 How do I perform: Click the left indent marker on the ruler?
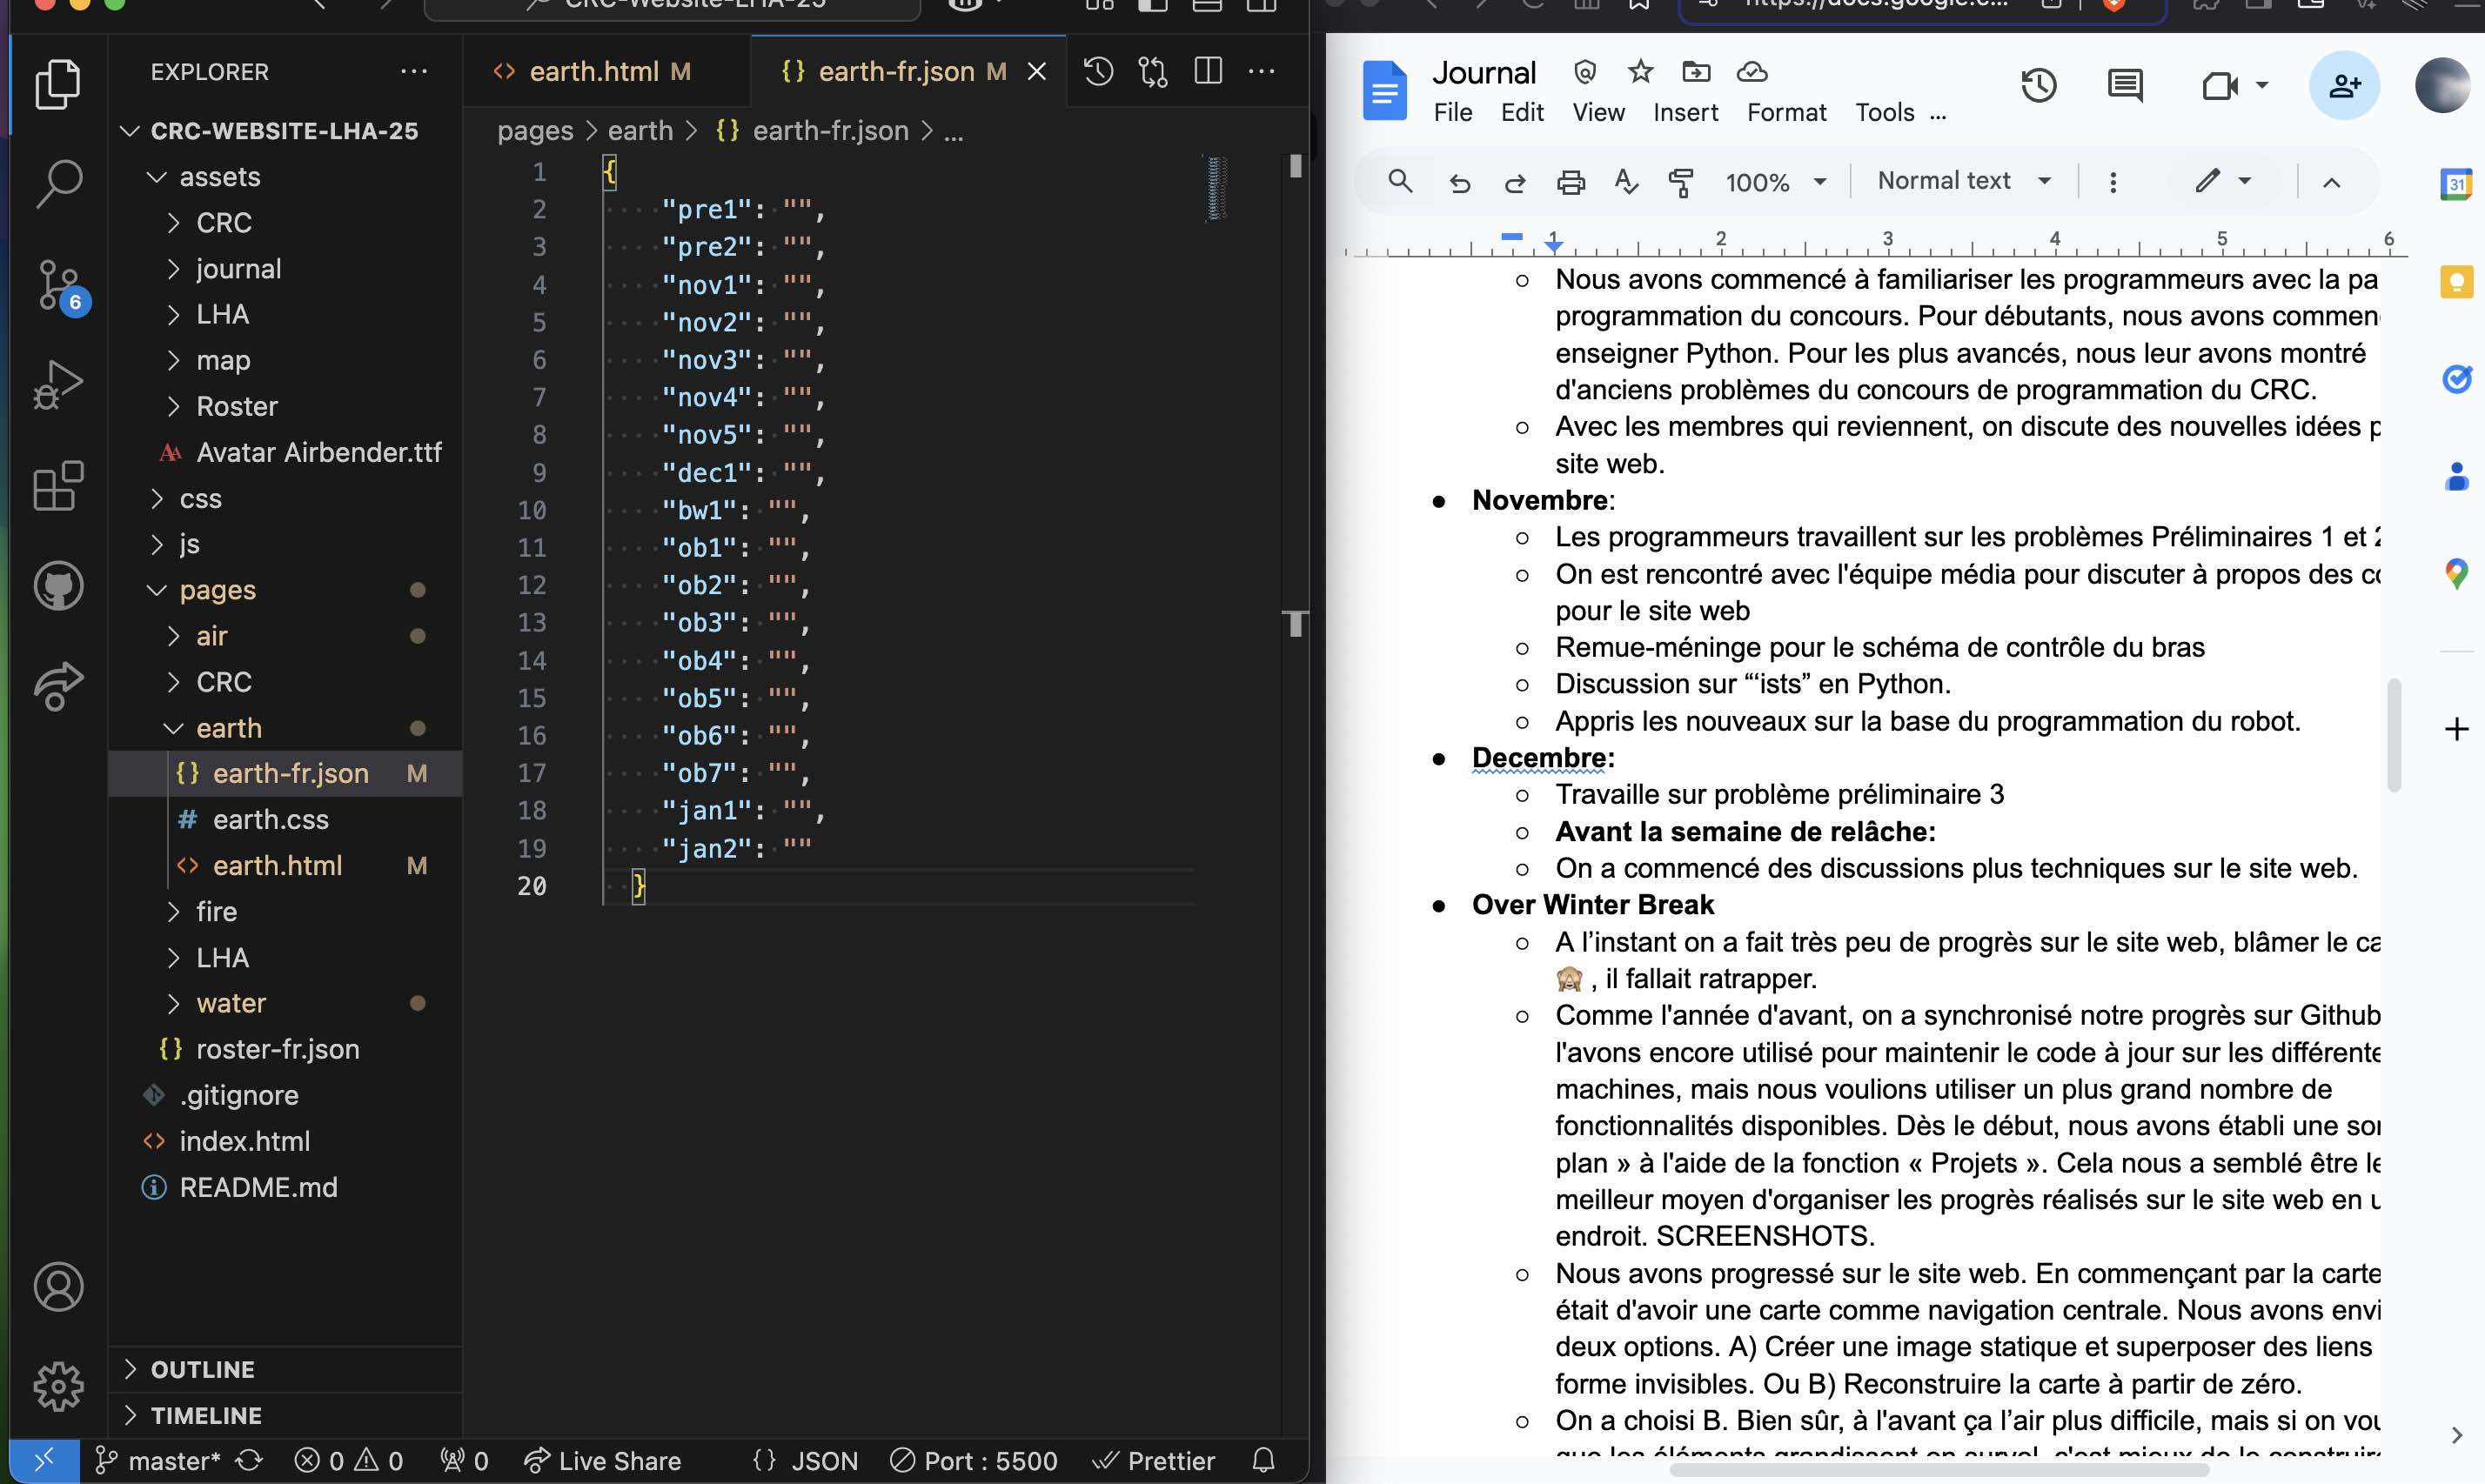1555,244
